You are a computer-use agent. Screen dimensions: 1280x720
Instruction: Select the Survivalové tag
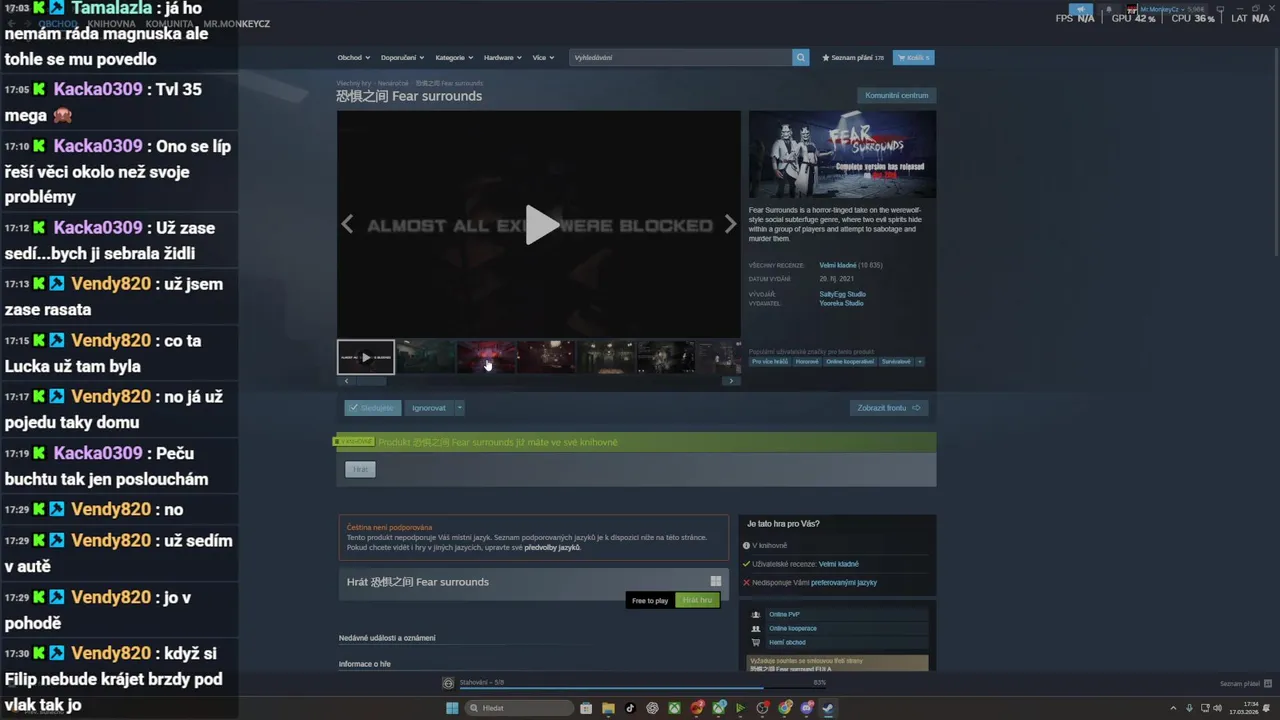pyautogui.click(x=896, y=362)
